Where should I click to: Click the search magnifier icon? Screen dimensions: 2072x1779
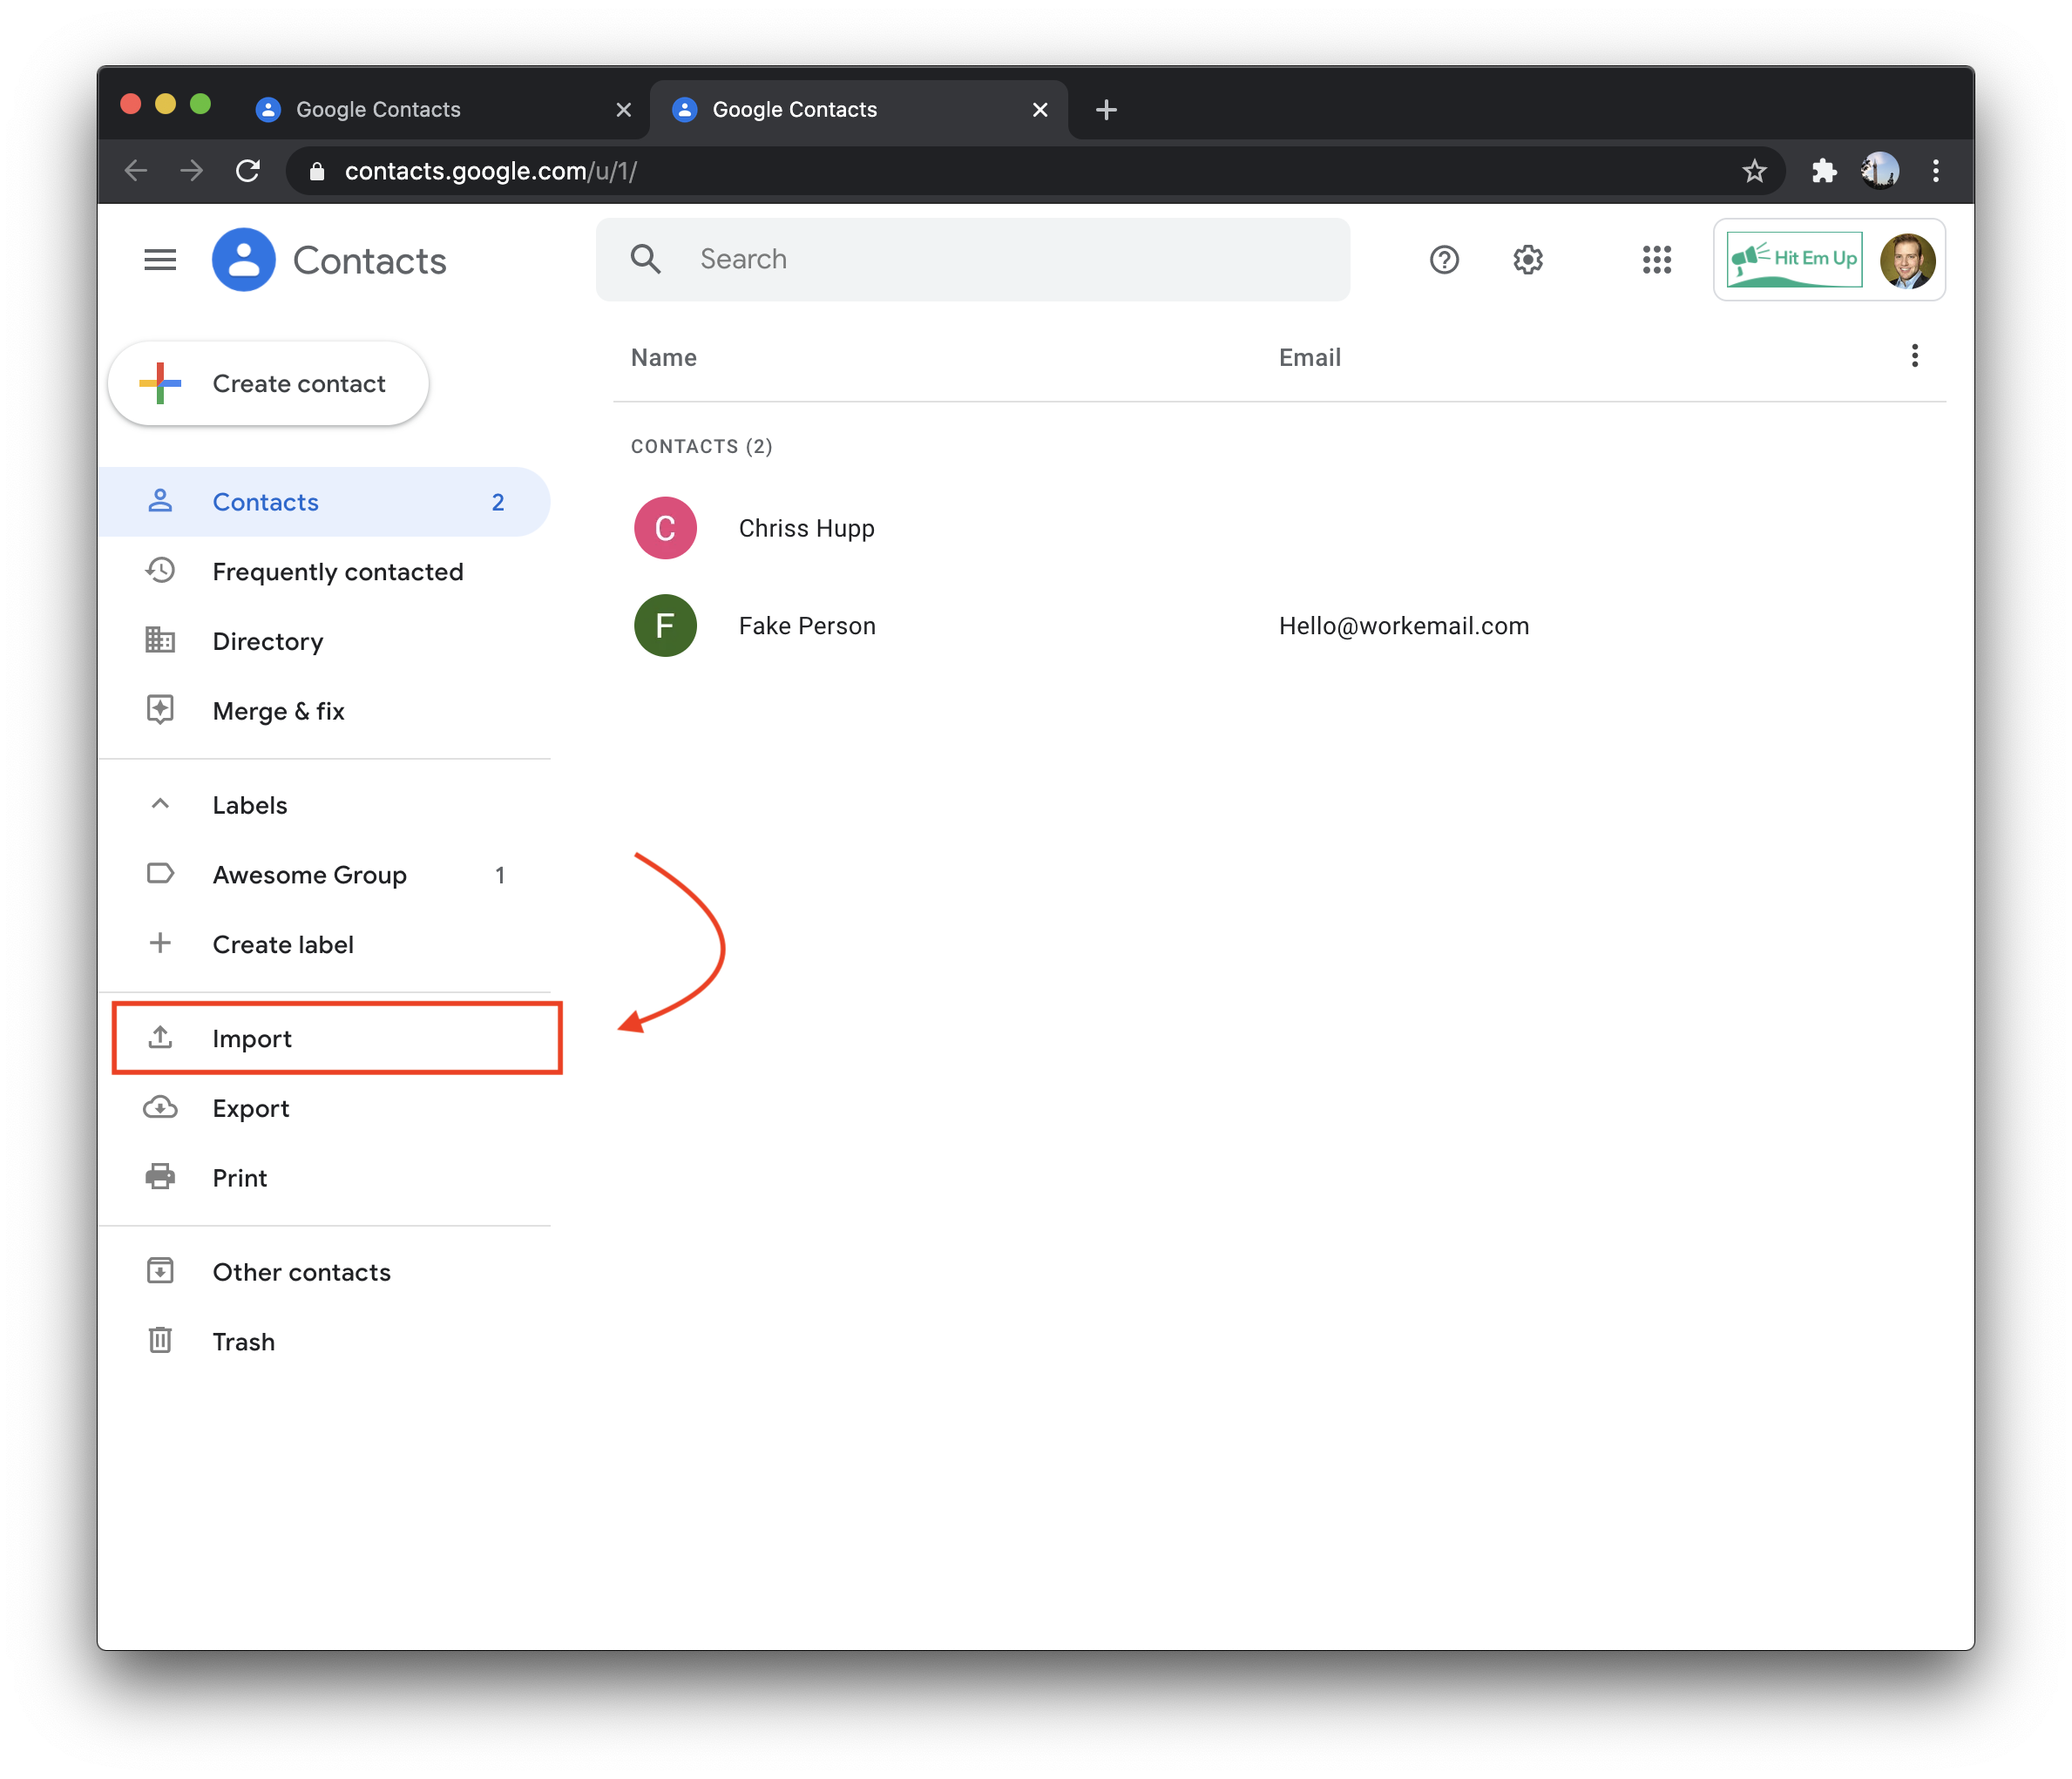click(645, 259)
